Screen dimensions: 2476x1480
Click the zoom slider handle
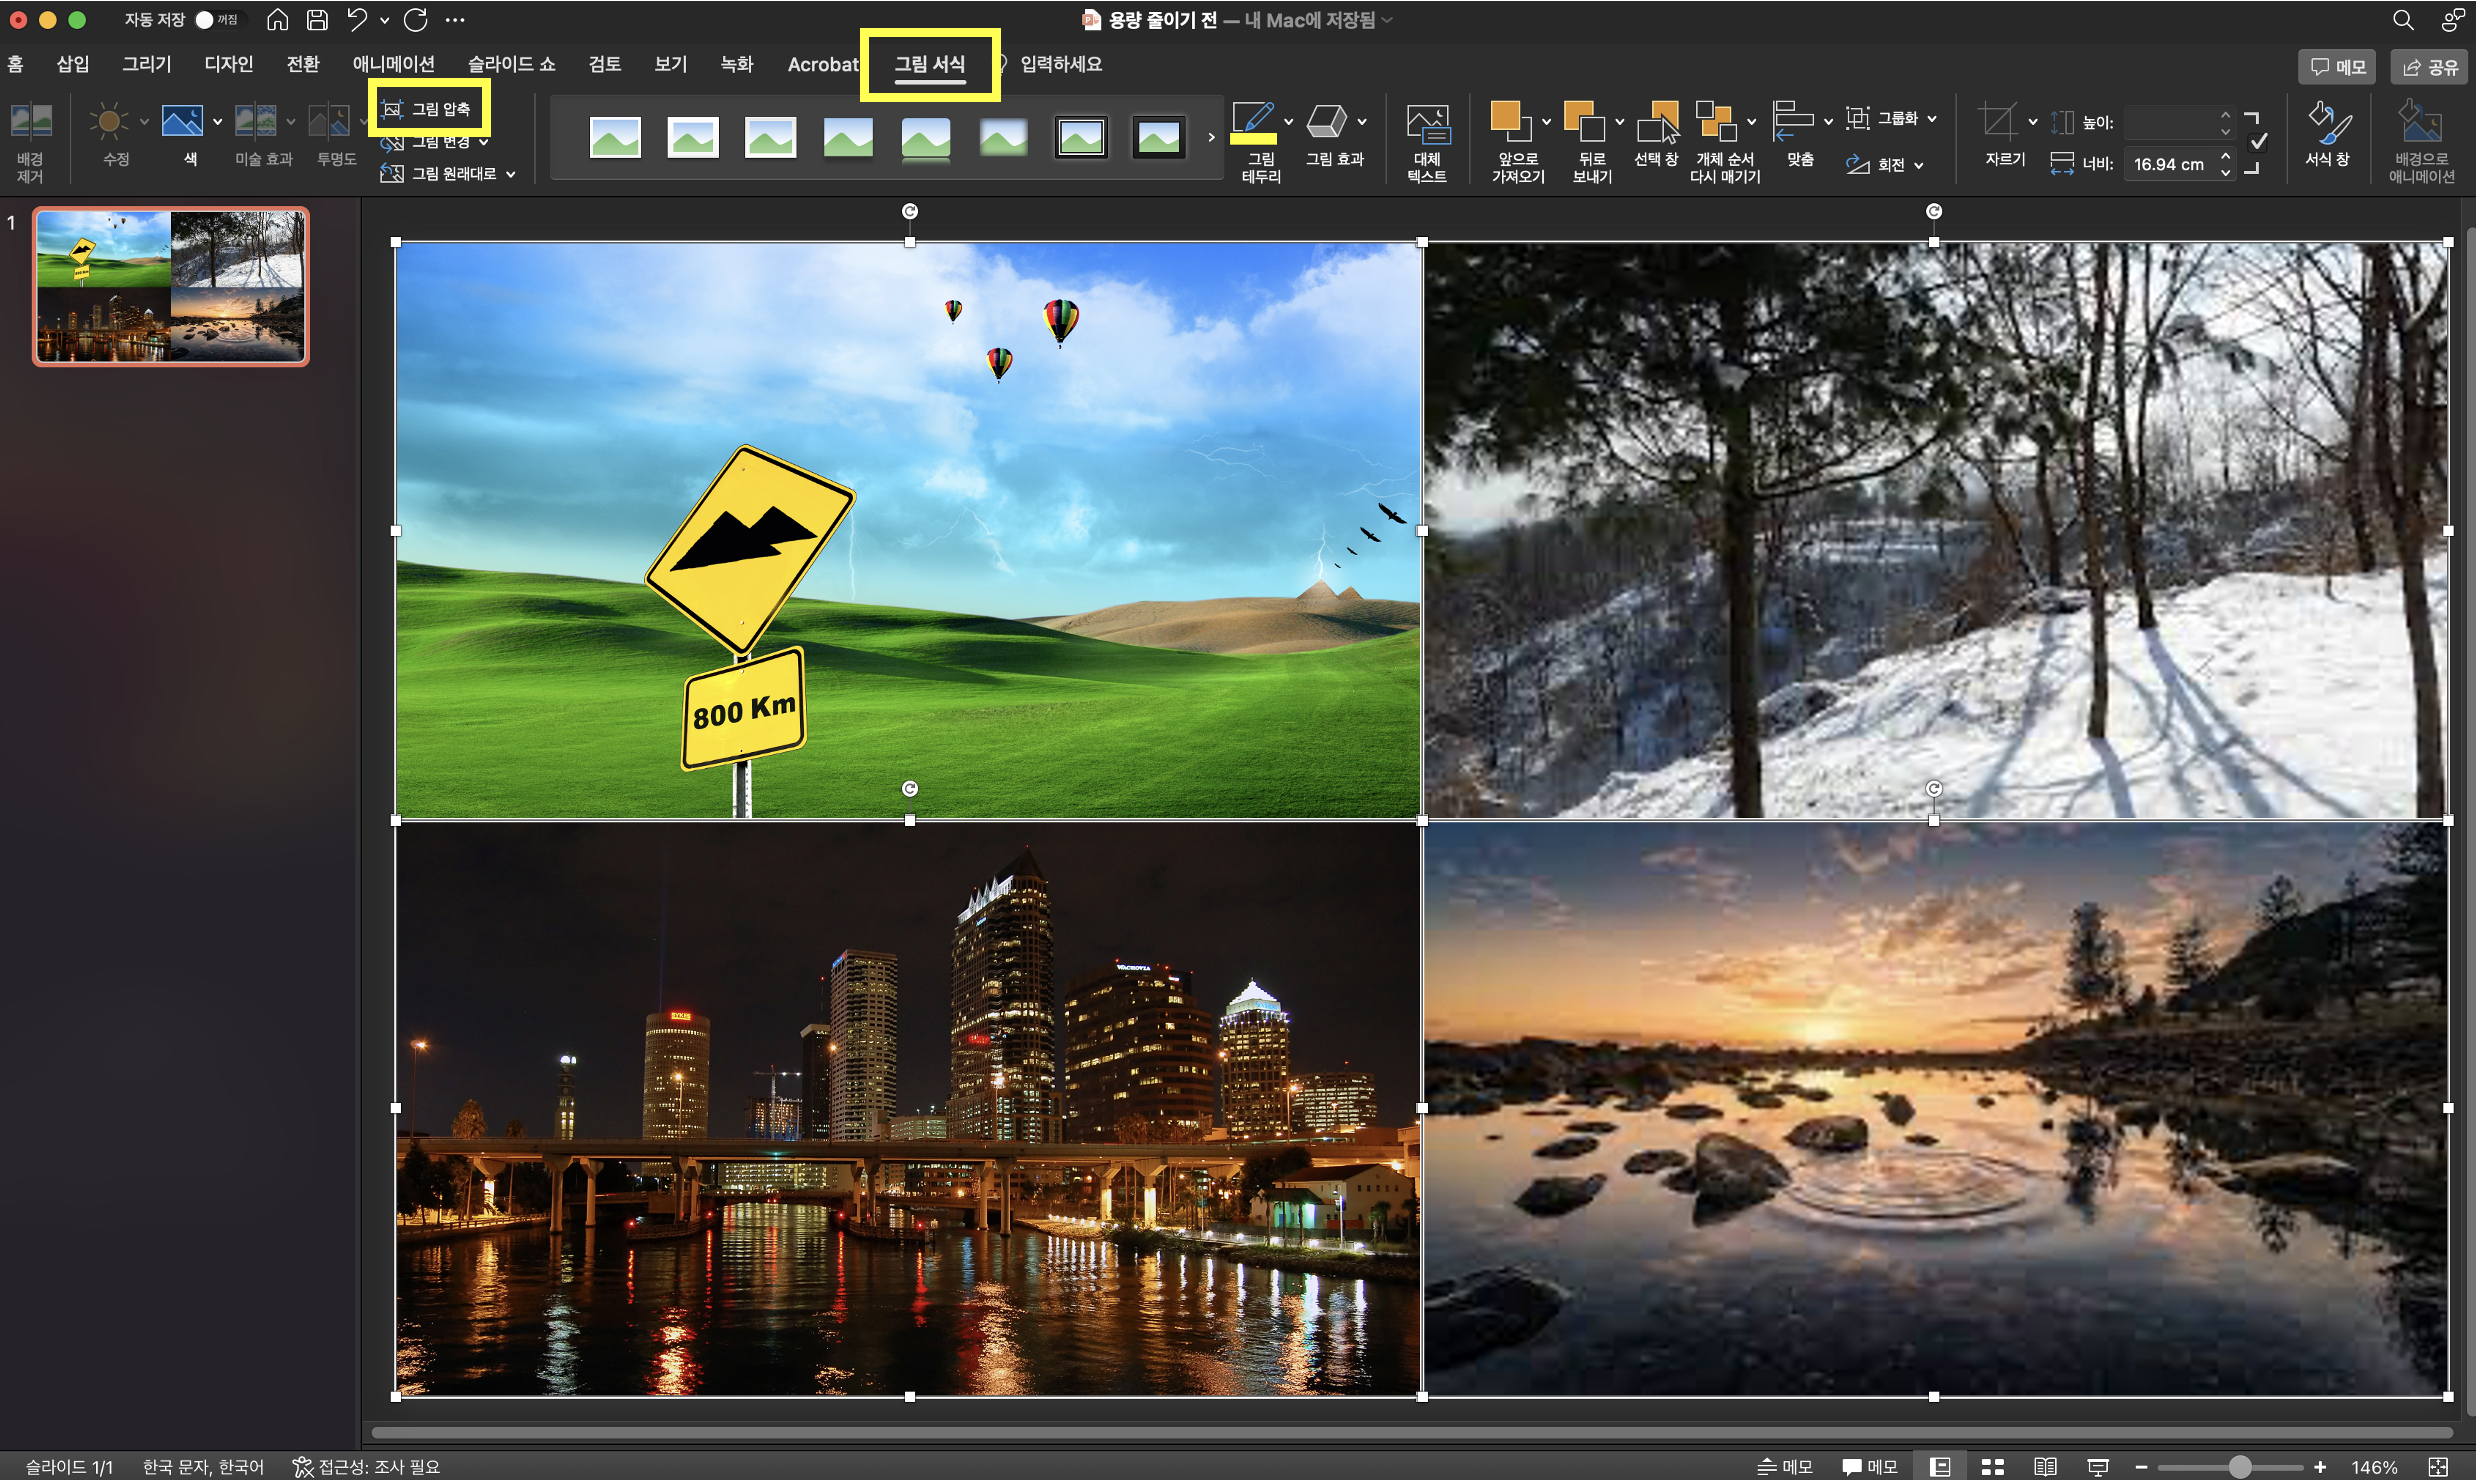(x=2240, y=1466)
